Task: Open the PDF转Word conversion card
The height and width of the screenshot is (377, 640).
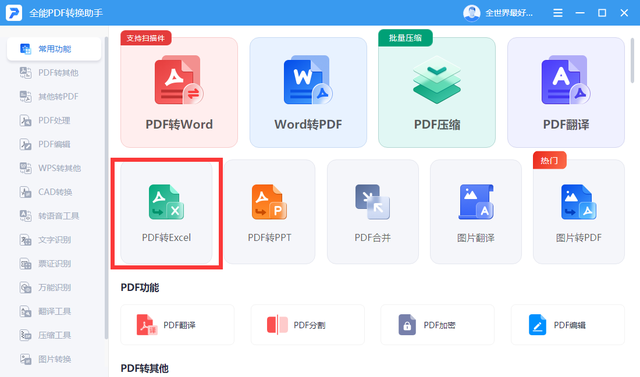Action: (x=179, y=93)
